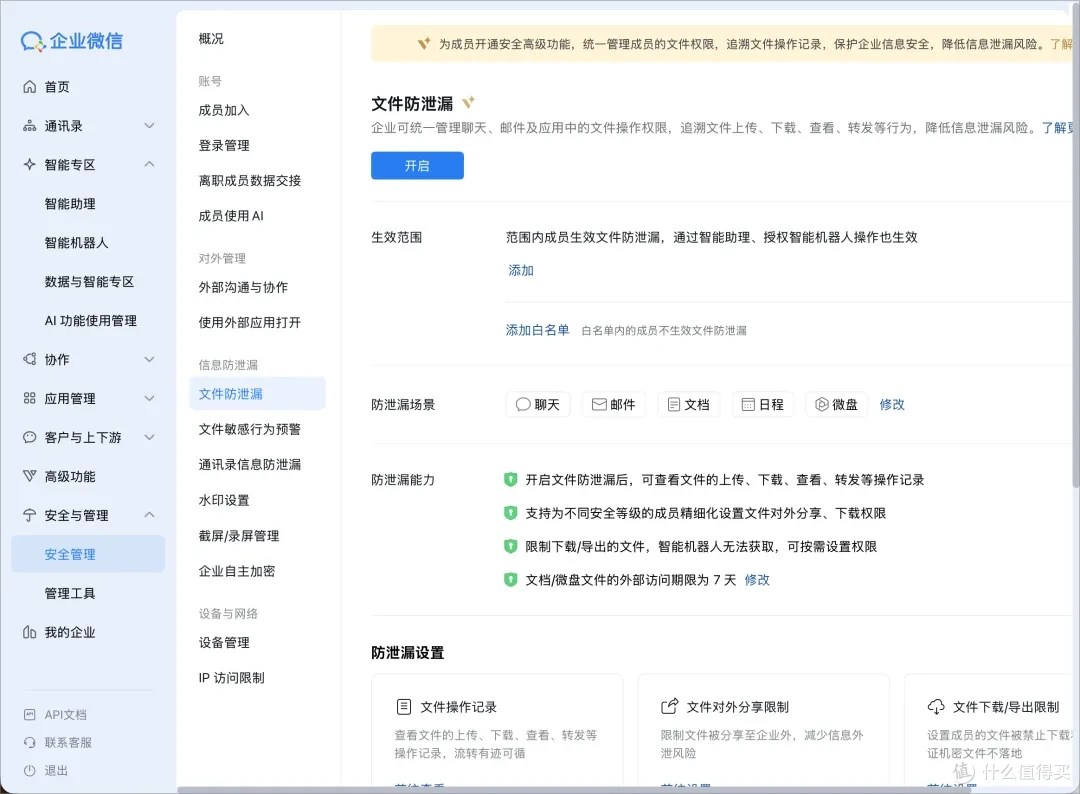
Task: Open 智能助理 in sidebar
Action: click(70, 204)
